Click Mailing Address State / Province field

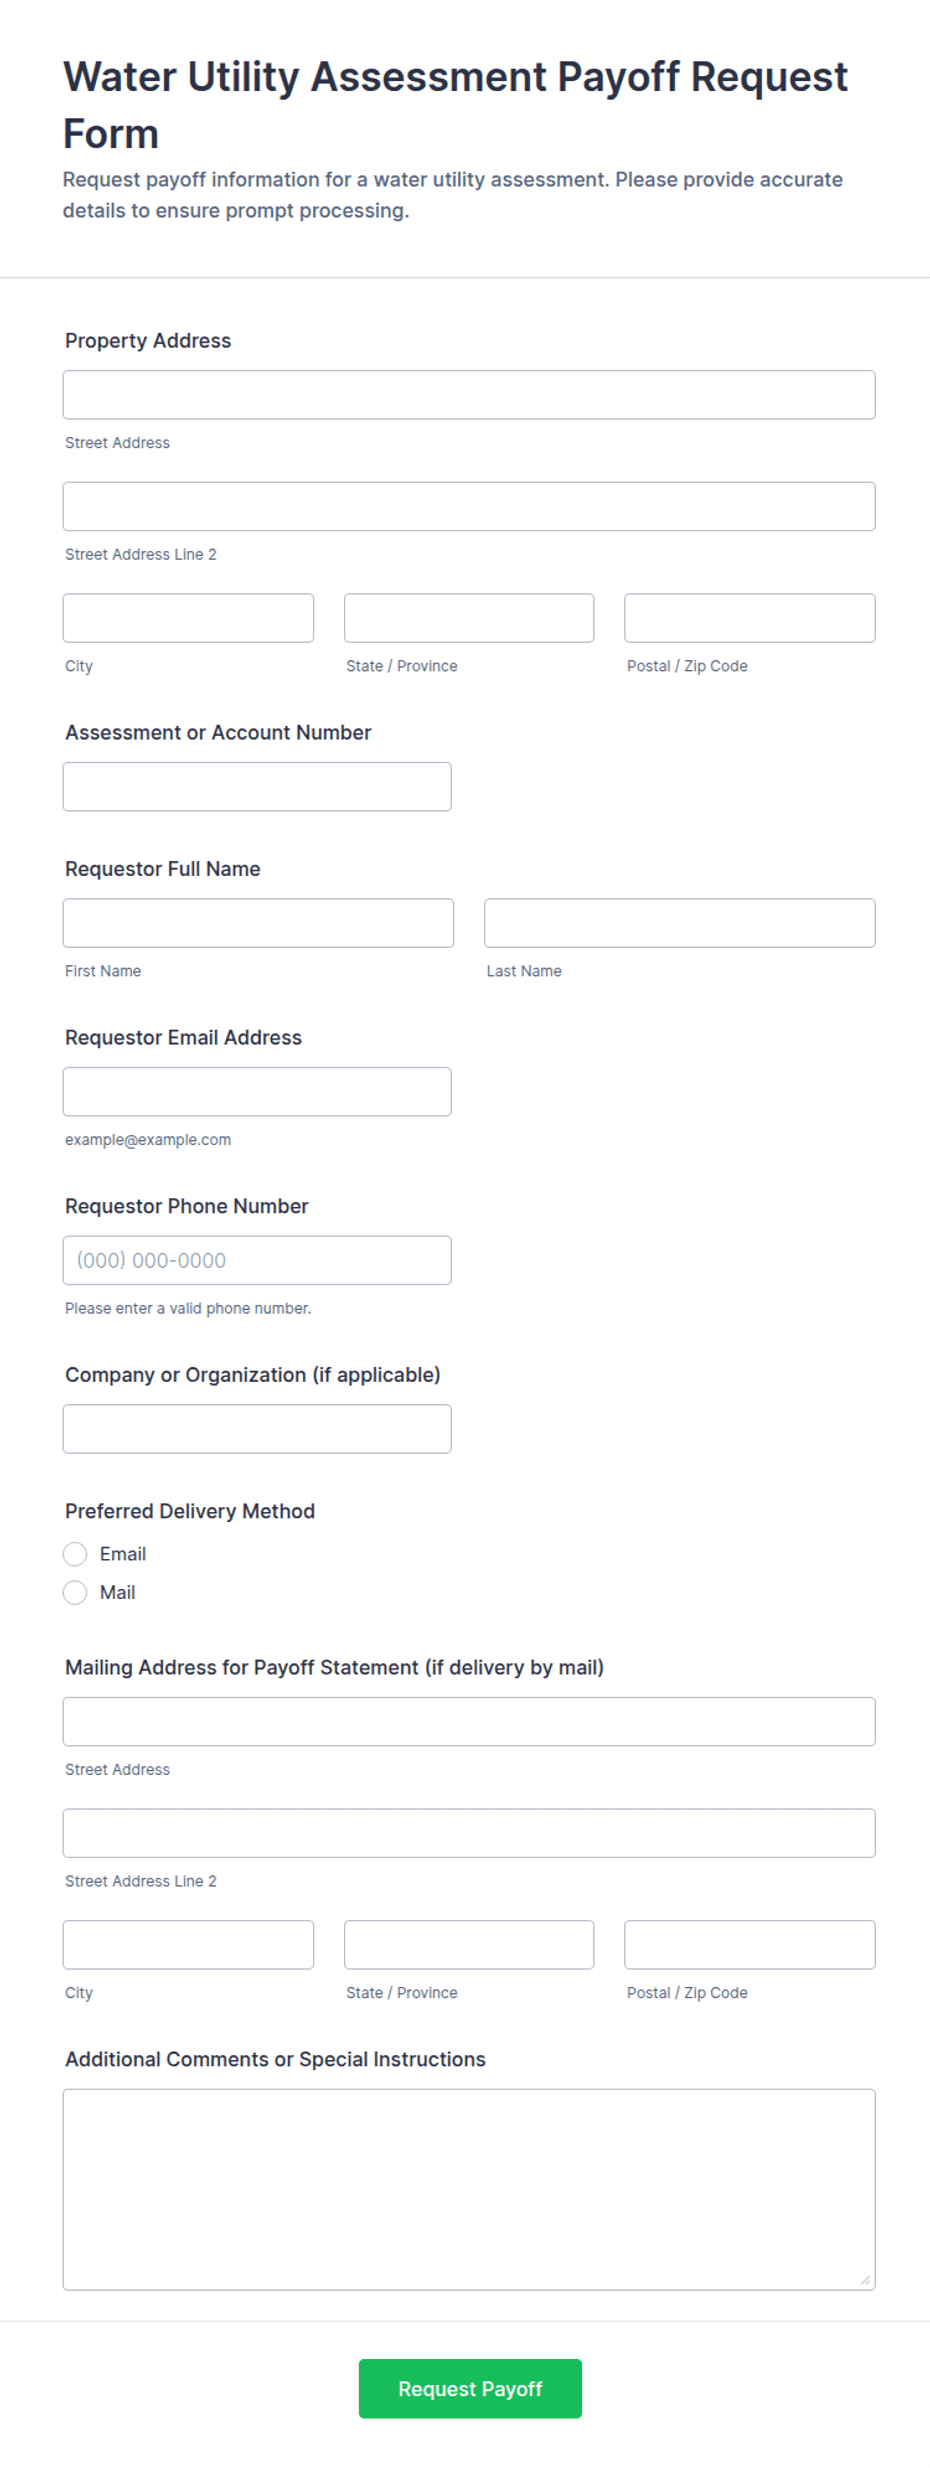coord(469,1945)
